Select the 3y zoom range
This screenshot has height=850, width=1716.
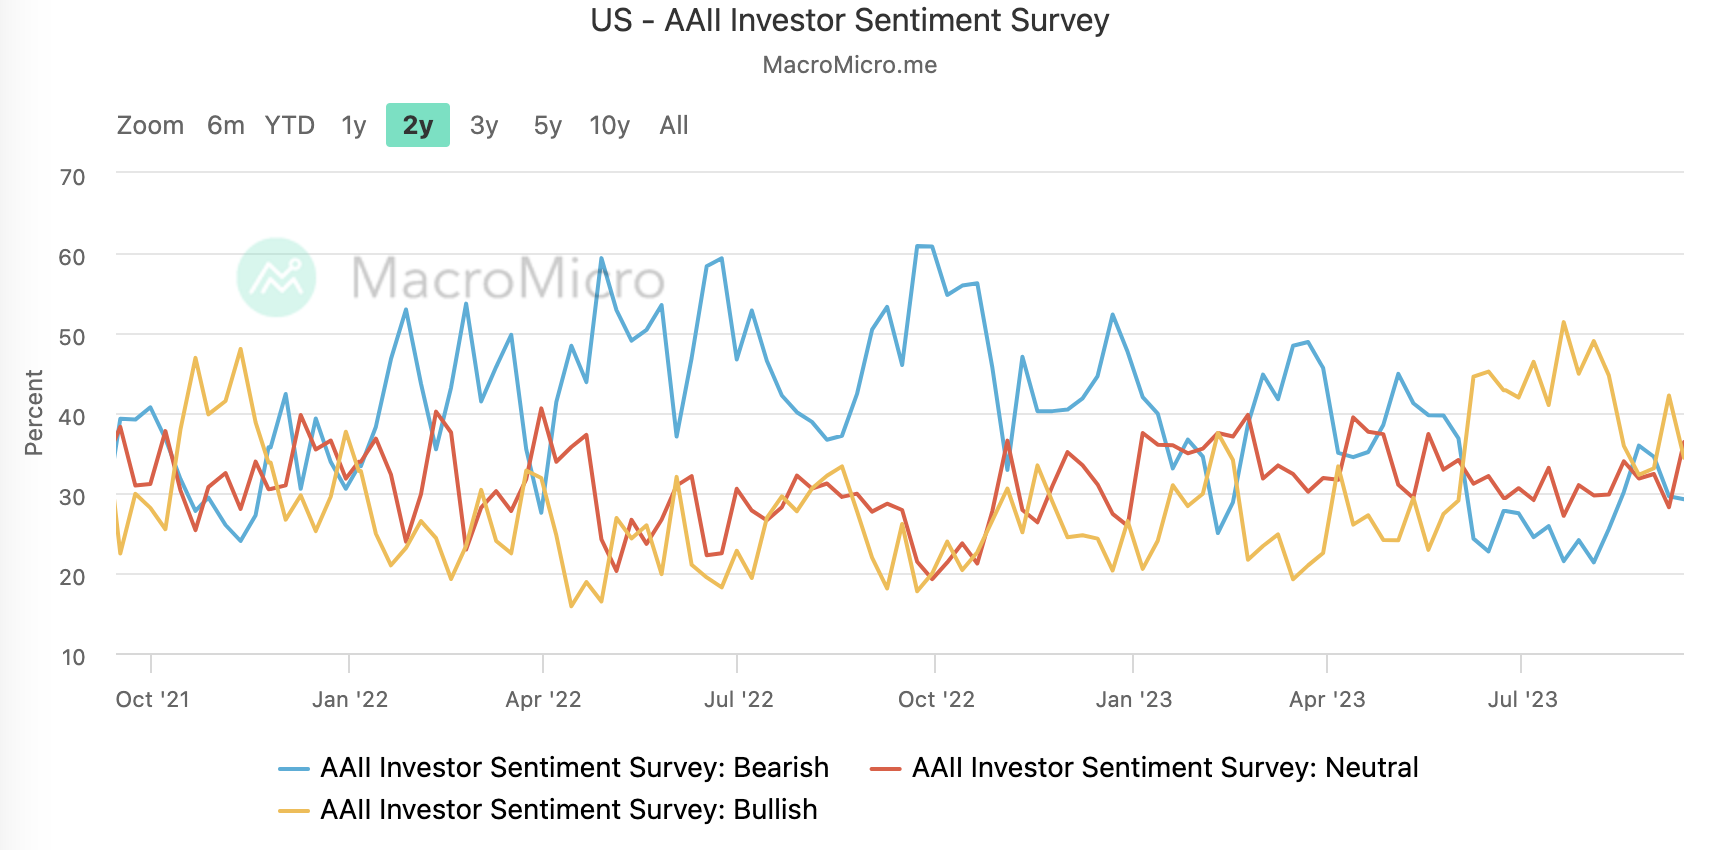(x=484, y=125)
